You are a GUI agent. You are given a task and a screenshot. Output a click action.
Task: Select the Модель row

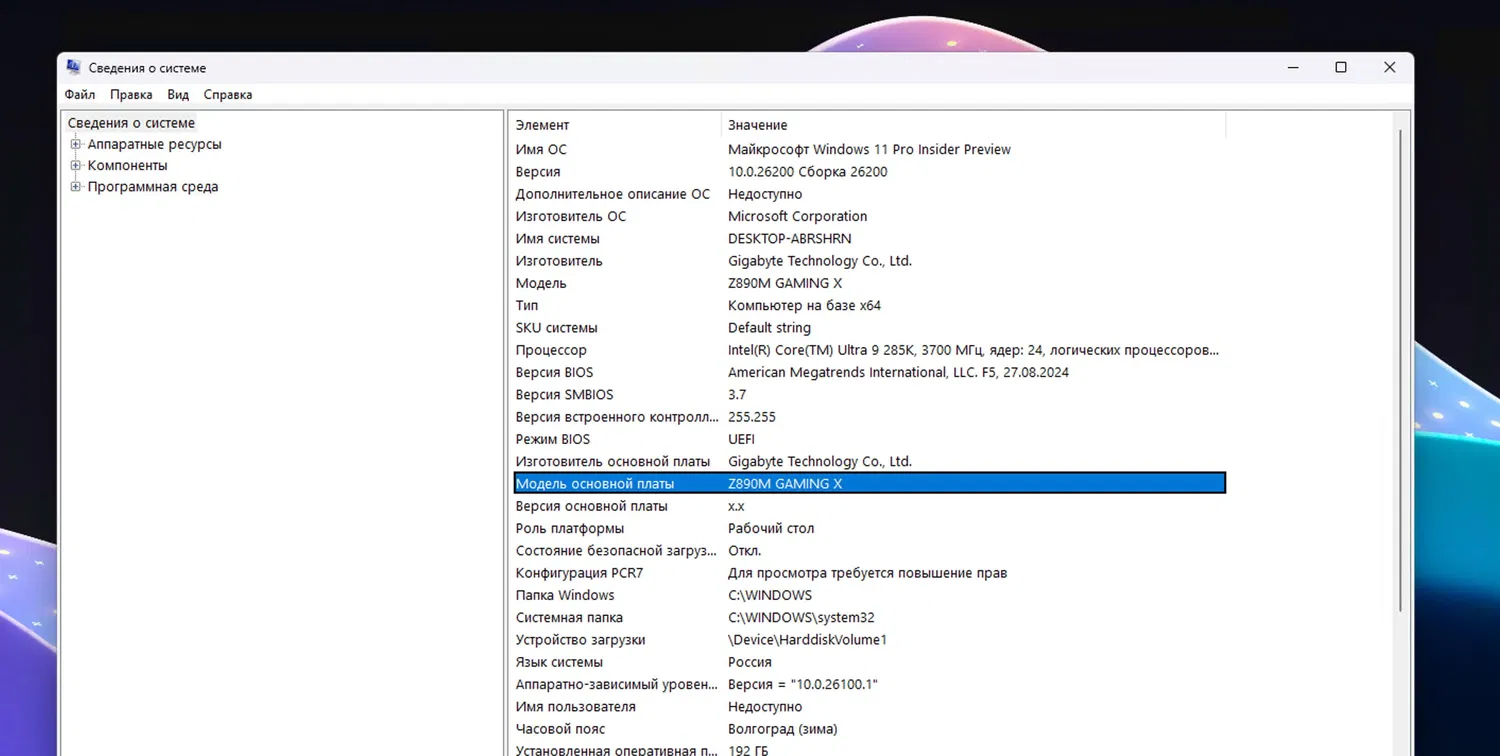tap(869, 283)
